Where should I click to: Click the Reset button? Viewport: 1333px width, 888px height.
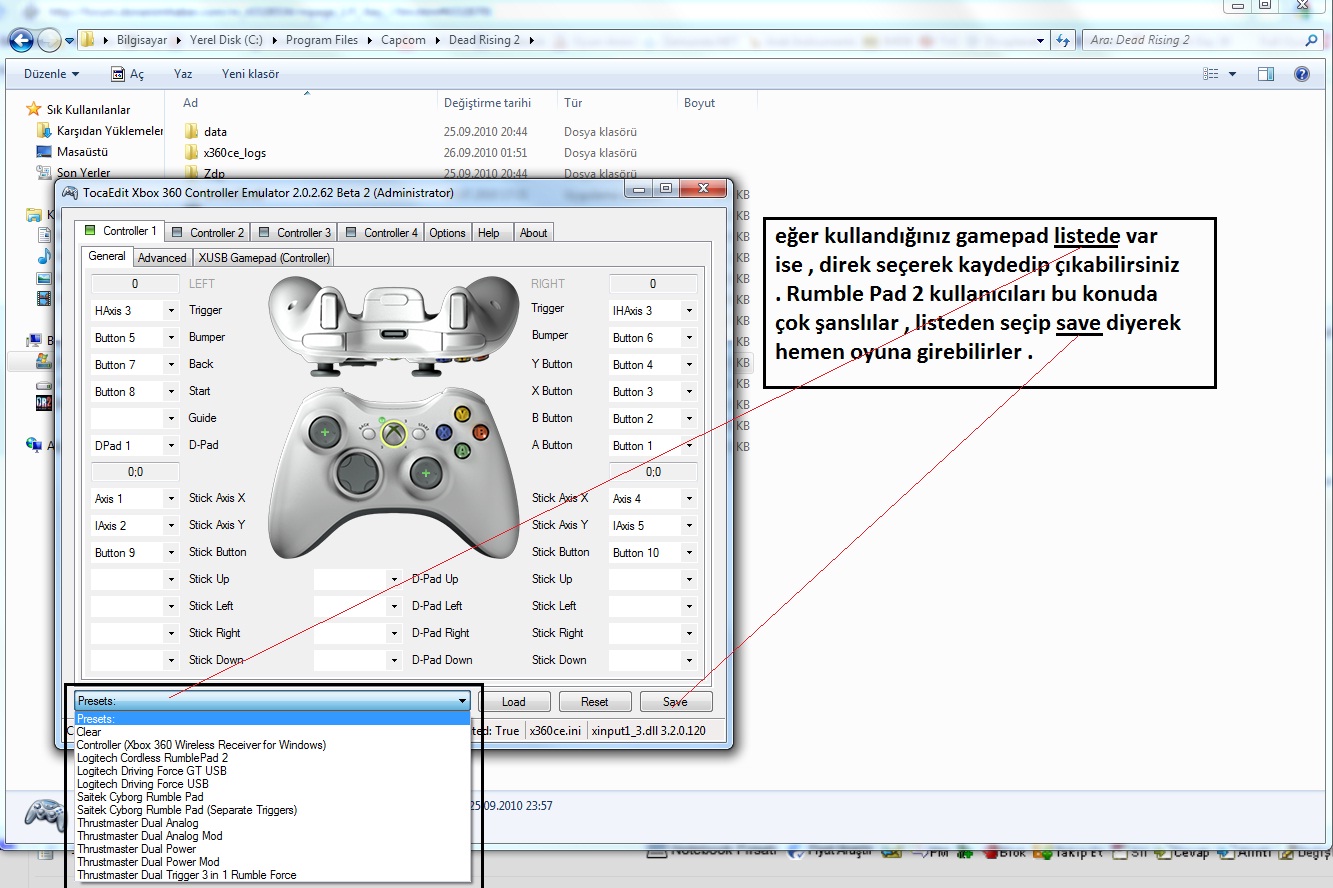[x=595, y=702]
